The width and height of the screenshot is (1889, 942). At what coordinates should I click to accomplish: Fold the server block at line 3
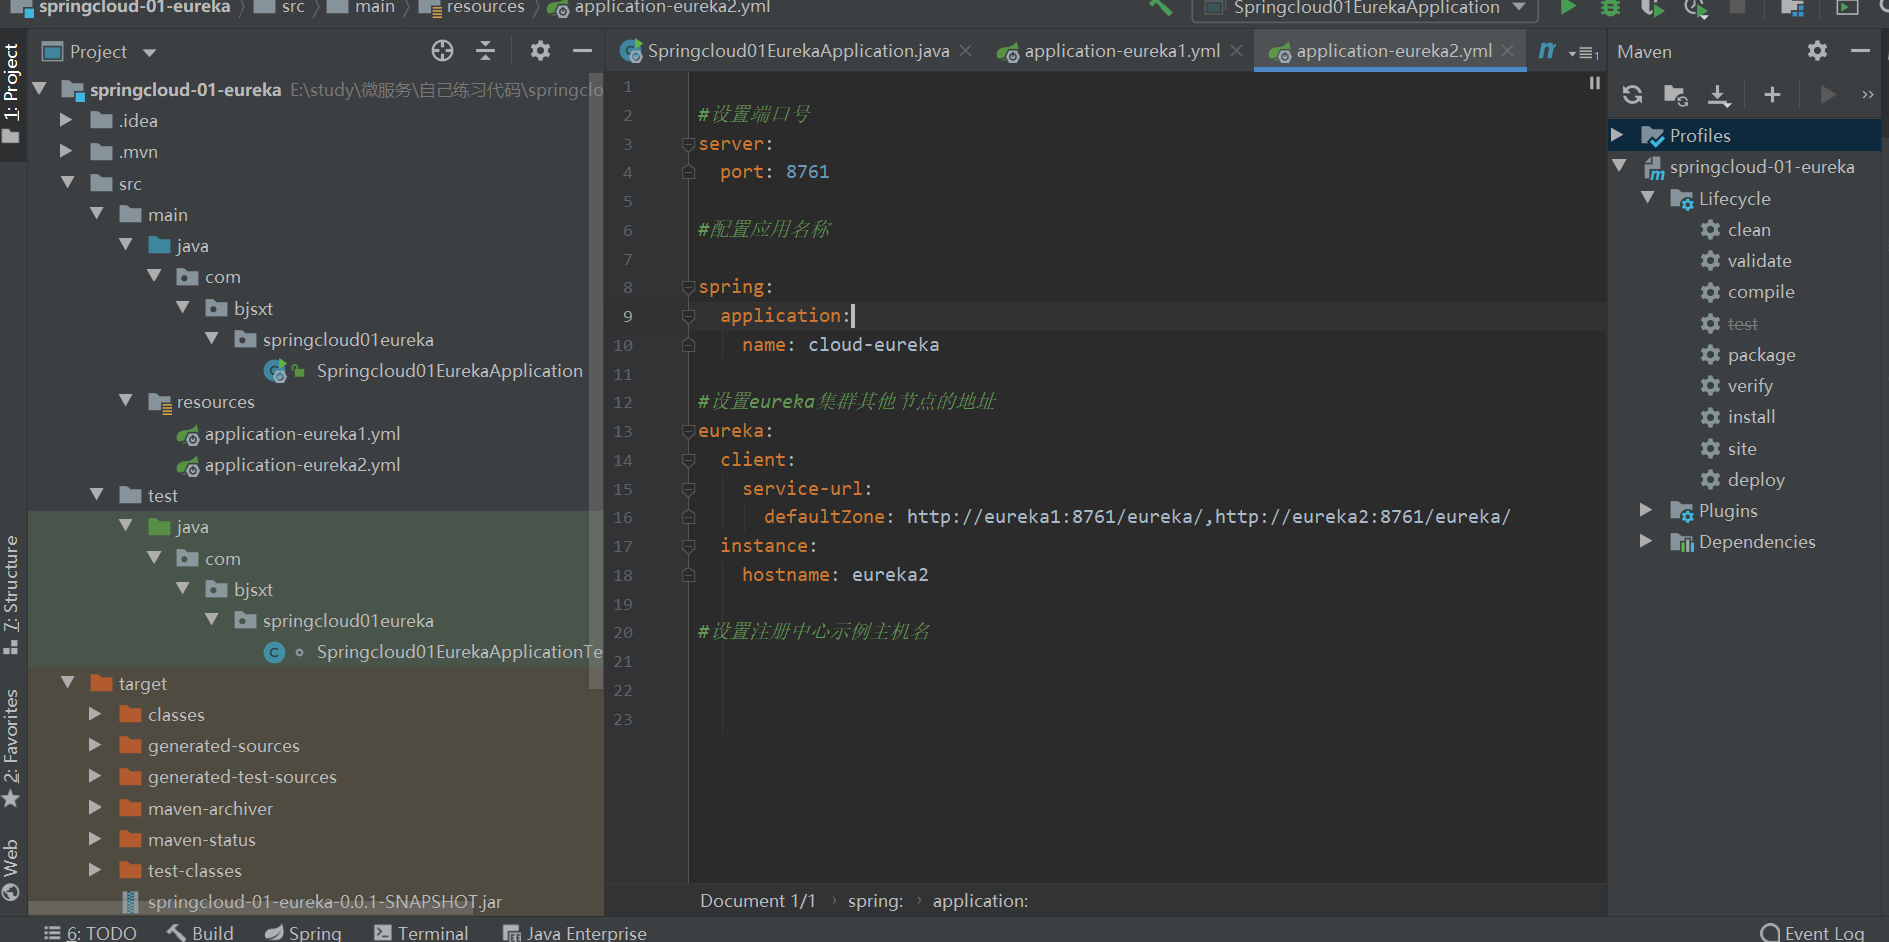688,144
